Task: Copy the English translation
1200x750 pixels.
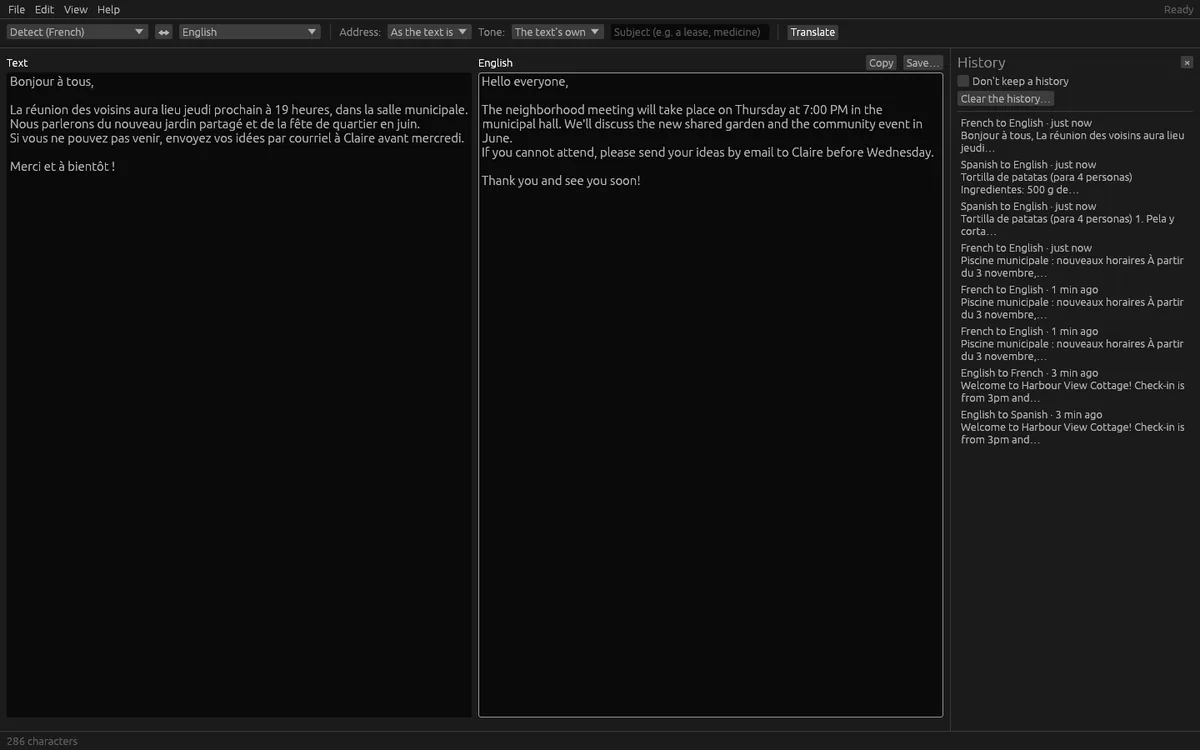Action: (x=881, y=63)
